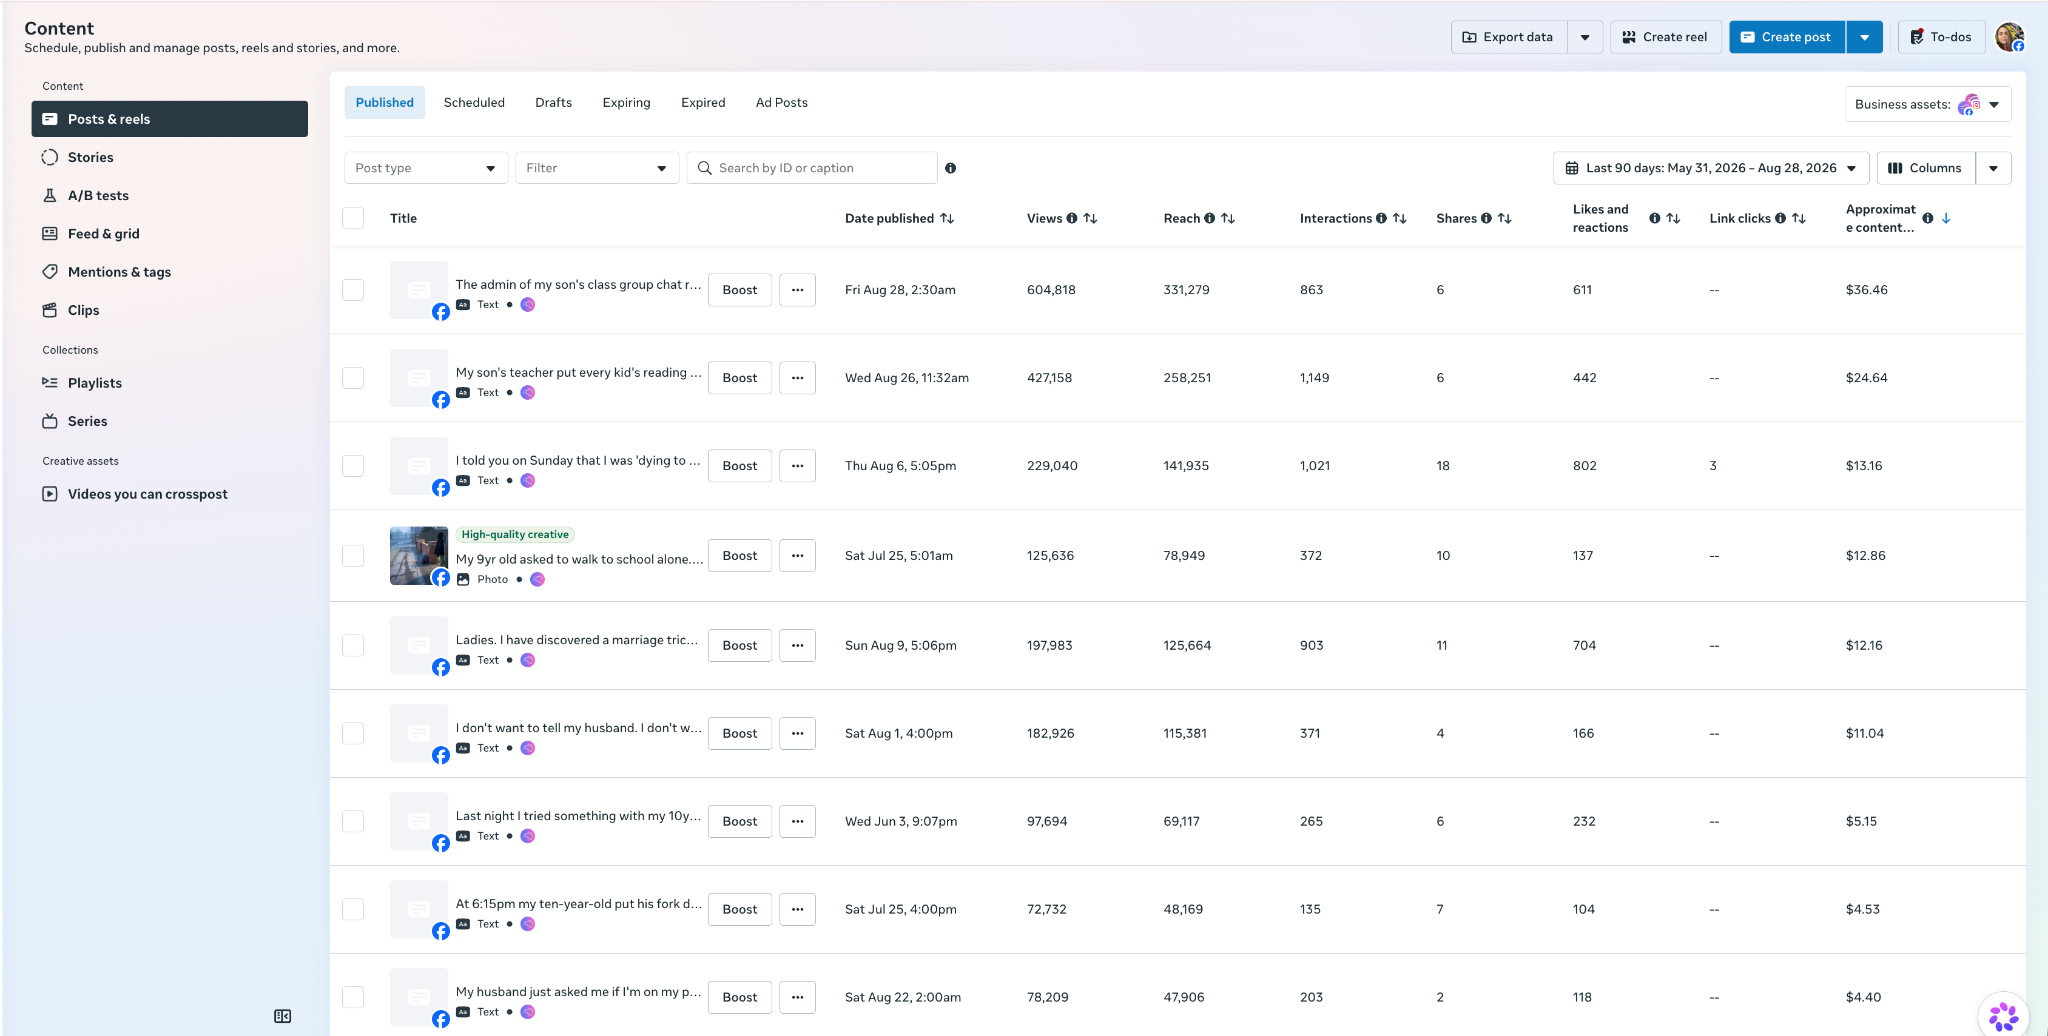Select the 'Ladies. I have discovered' post
Image resolution: width=2048 pixels, height=1036 pixels.
[353, 646]
